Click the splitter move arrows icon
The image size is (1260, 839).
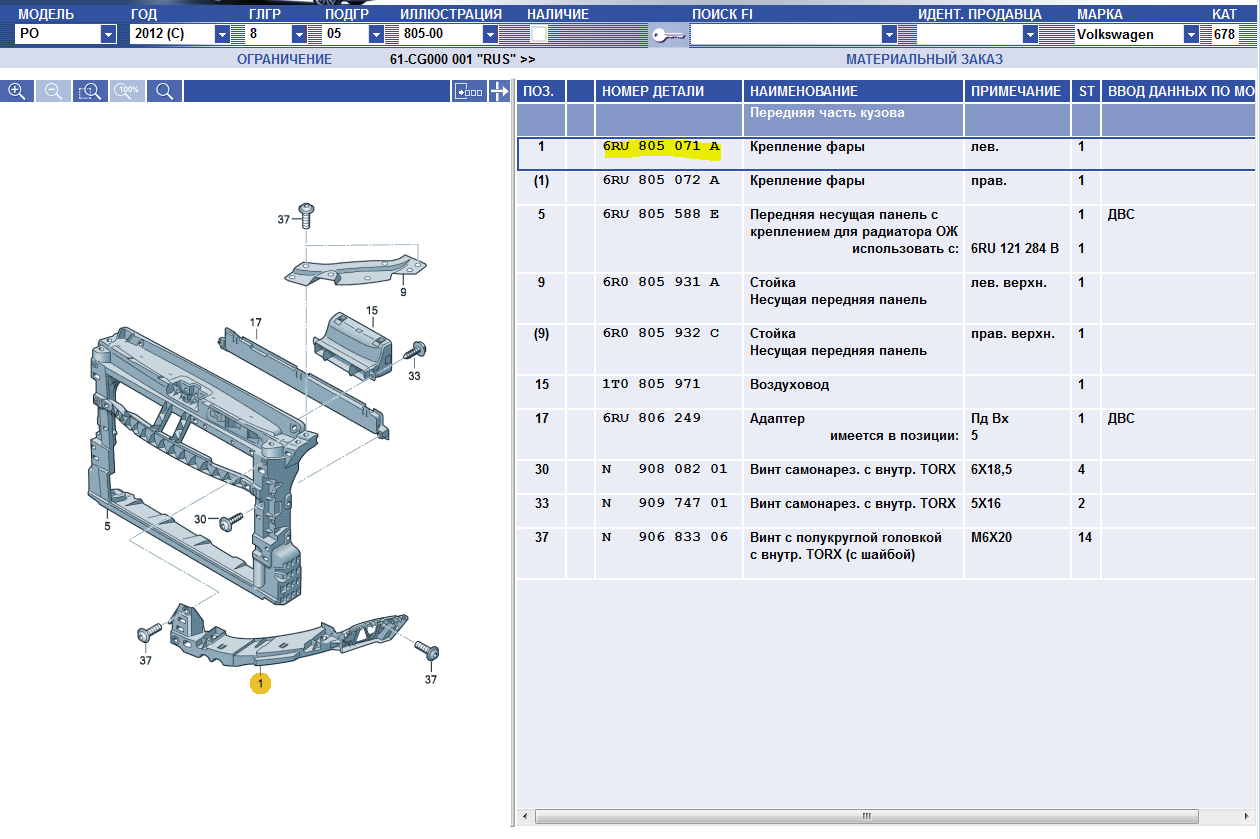[x=500, y=91]
